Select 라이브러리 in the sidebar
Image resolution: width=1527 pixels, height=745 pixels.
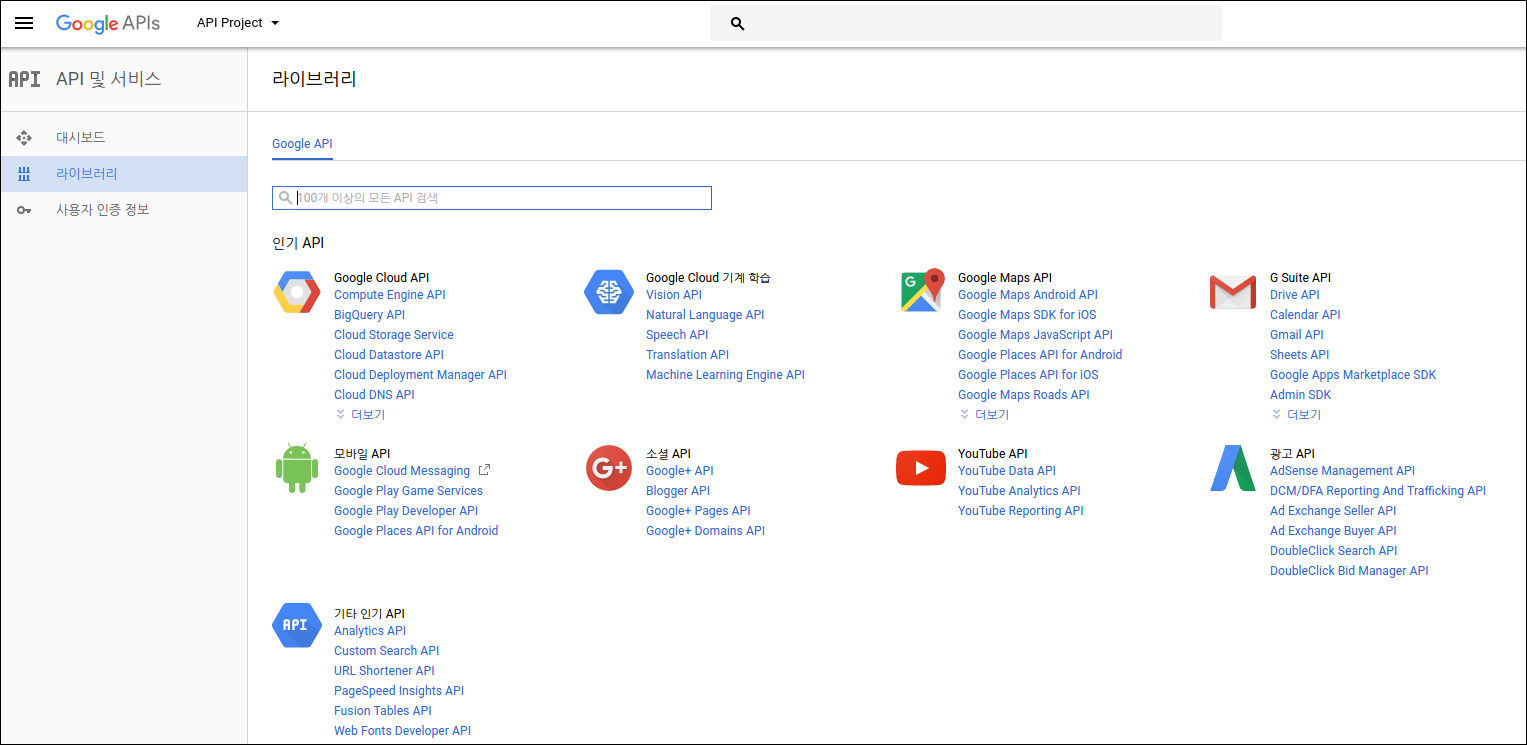pos(124,174)
